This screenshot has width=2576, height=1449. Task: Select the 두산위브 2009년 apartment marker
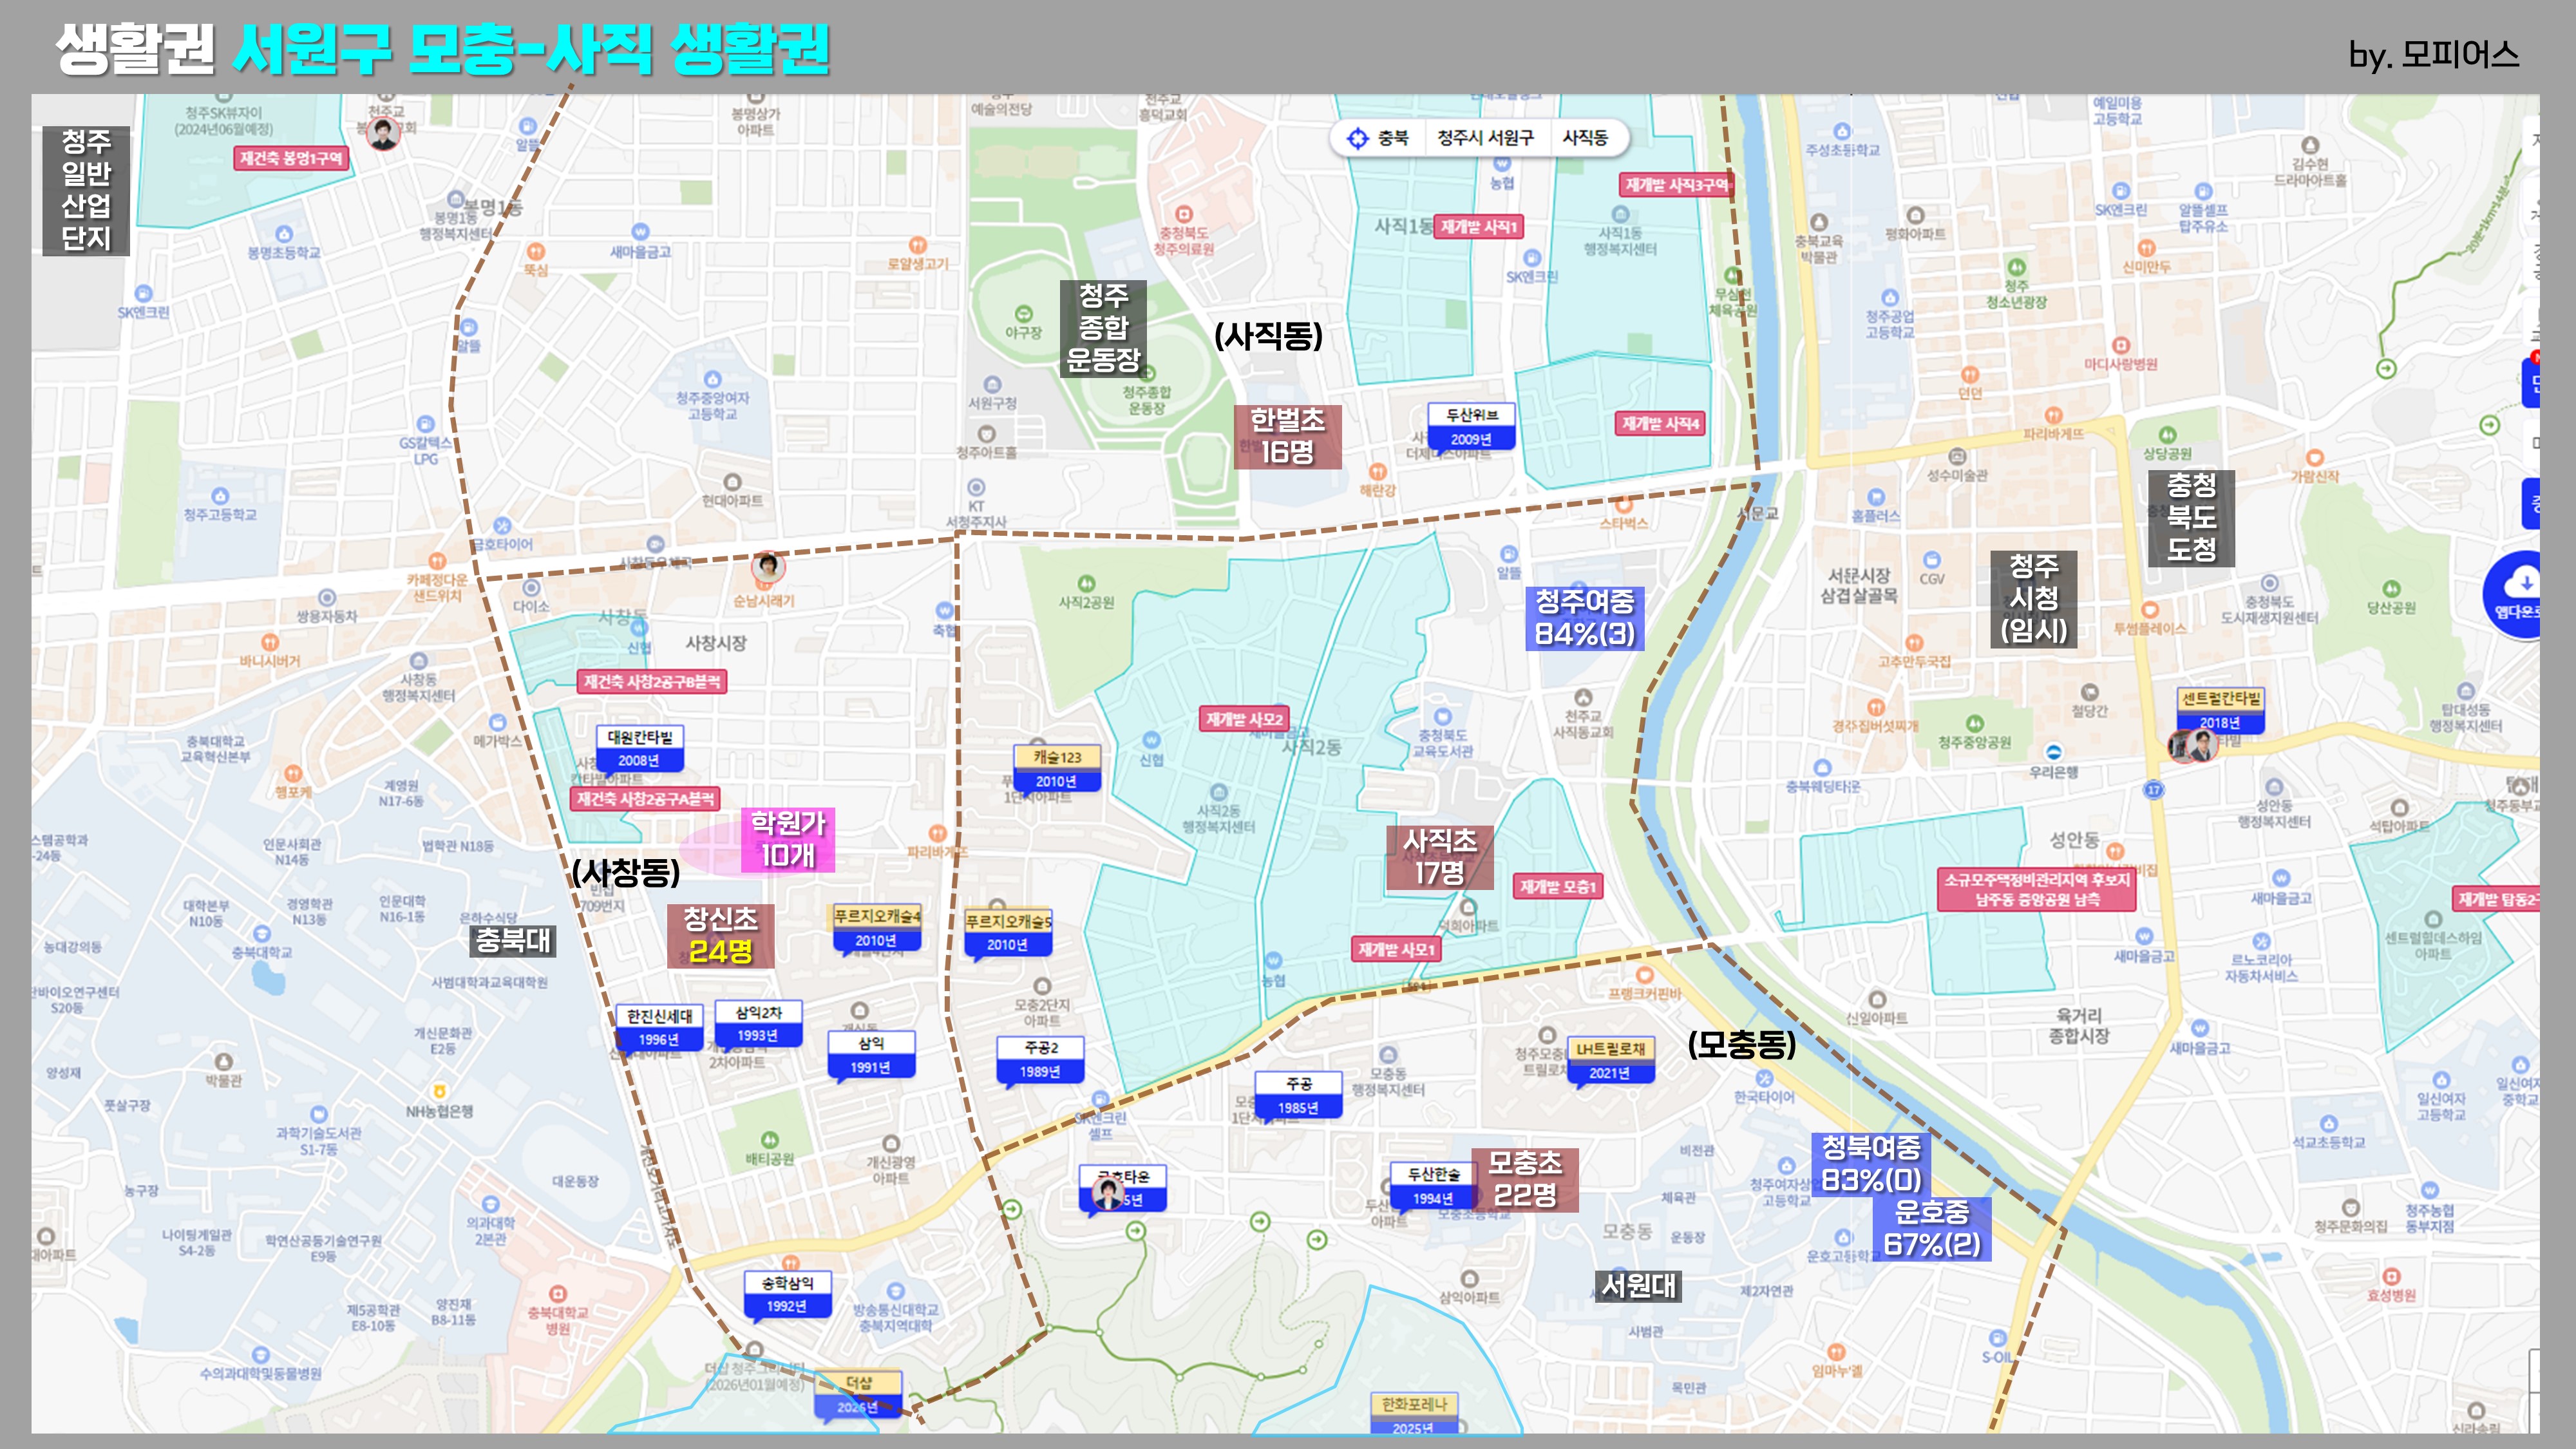pyautogui.click(x=1471, y=426)
